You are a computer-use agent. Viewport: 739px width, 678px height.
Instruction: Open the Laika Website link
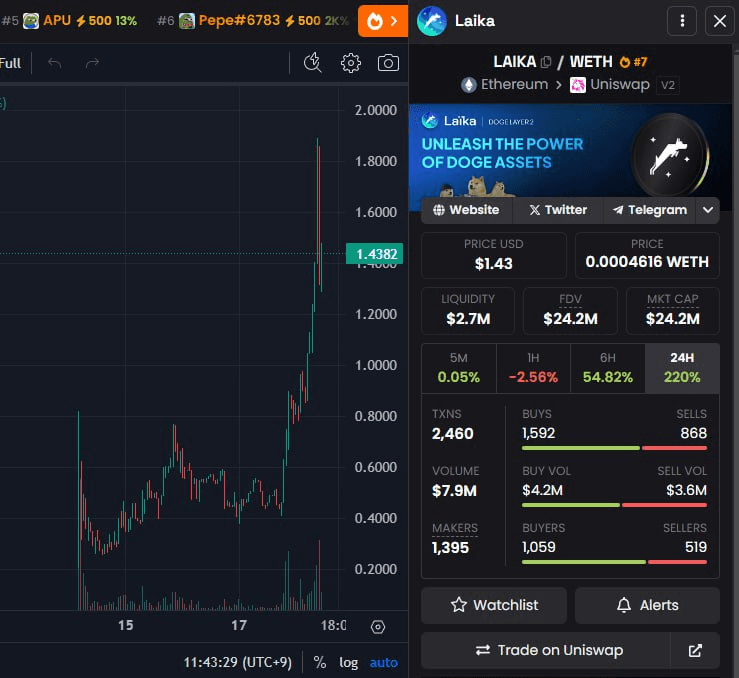click(x=466, y=210)
